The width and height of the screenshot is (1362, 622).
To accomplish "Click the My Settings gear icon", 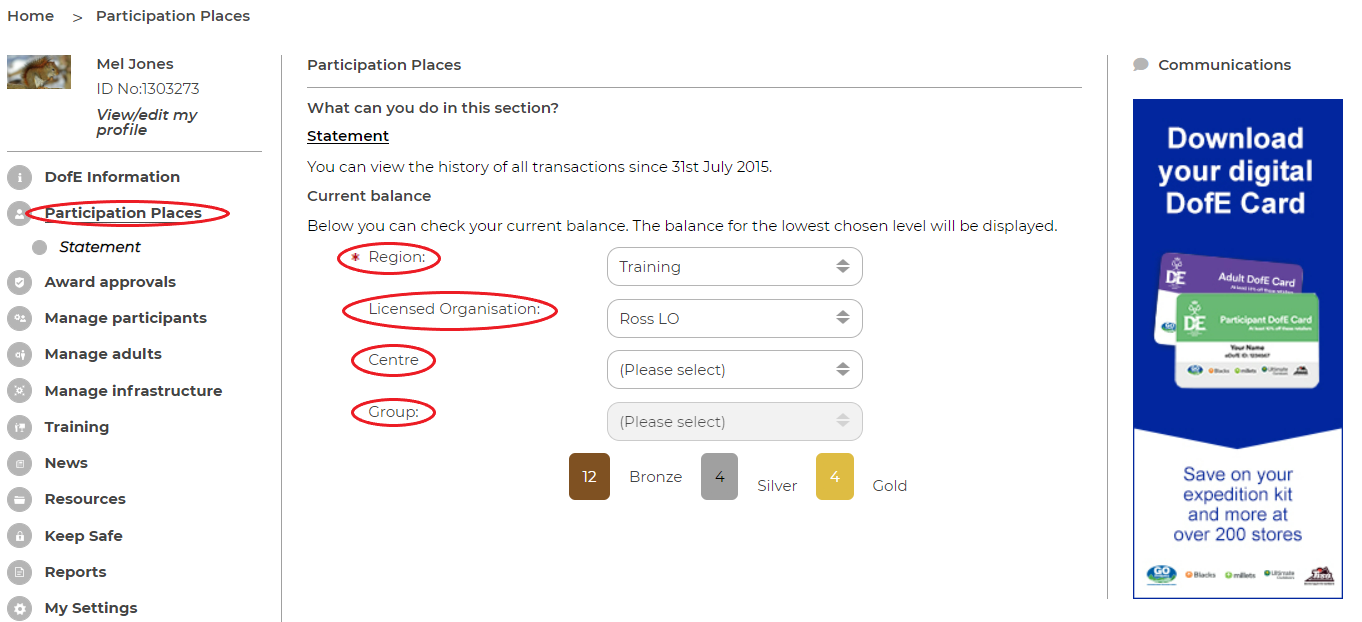I will pyautogui.click(x=19, y=608).
